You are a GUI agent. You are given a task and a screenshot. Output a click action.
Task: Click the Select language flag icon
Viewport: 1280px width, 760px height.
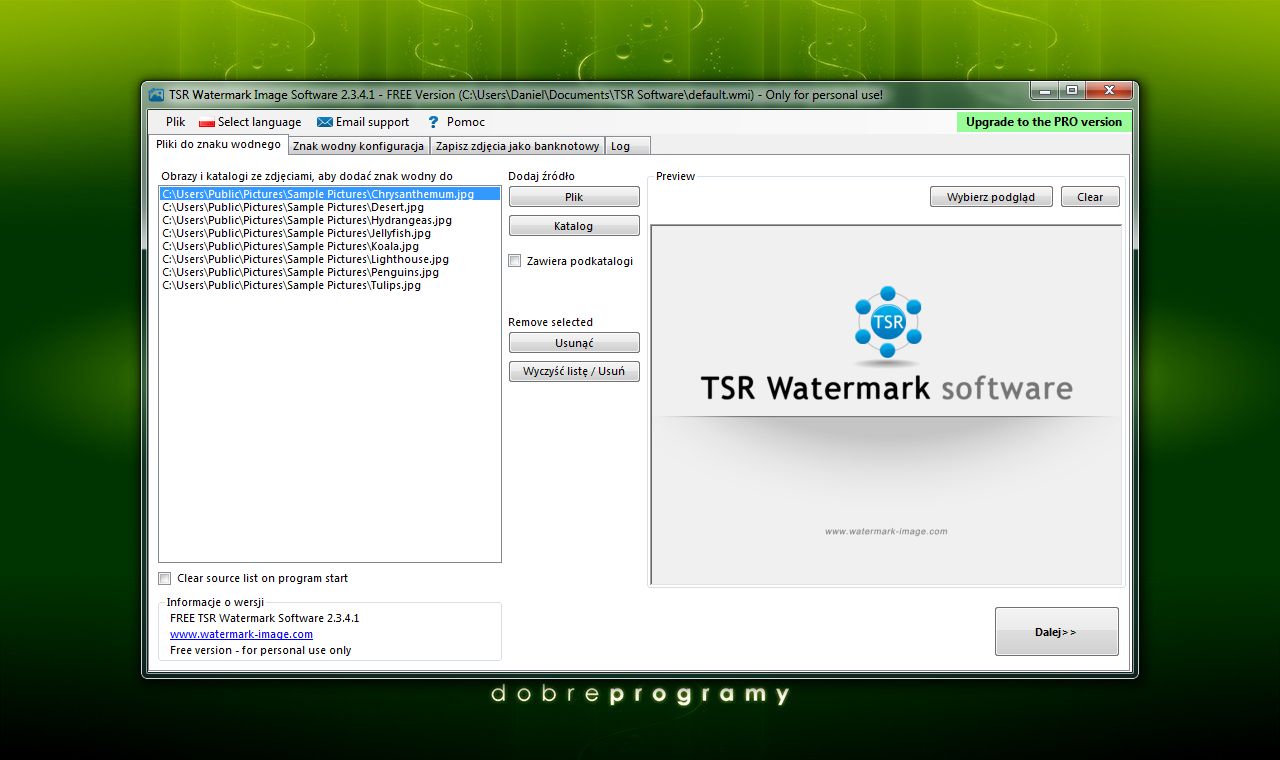pyautogui.click(x=206, y=121)
